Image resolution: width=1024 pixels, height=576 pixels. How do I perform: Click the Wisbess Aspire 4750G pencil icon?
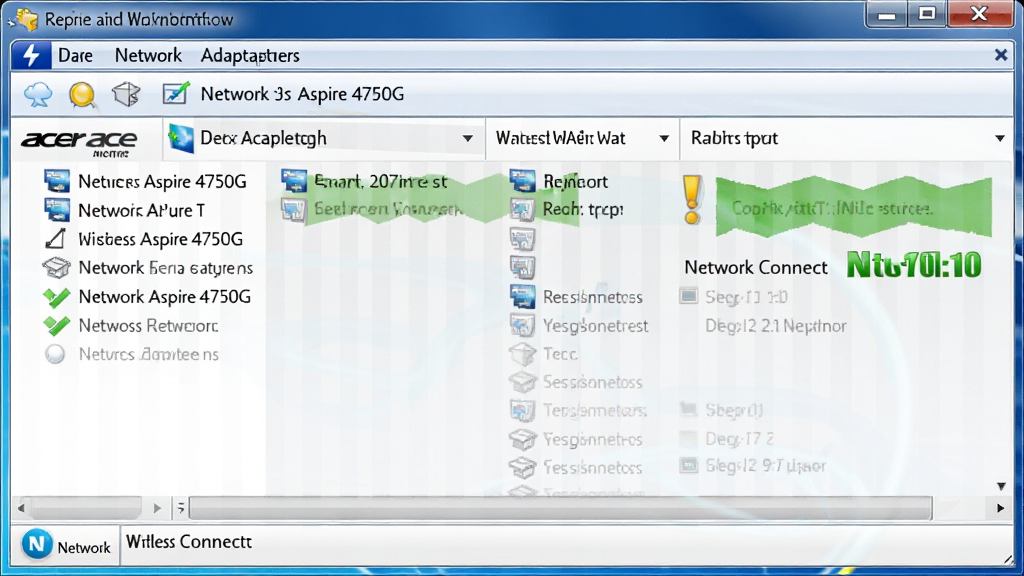click(x=56, y=239)
